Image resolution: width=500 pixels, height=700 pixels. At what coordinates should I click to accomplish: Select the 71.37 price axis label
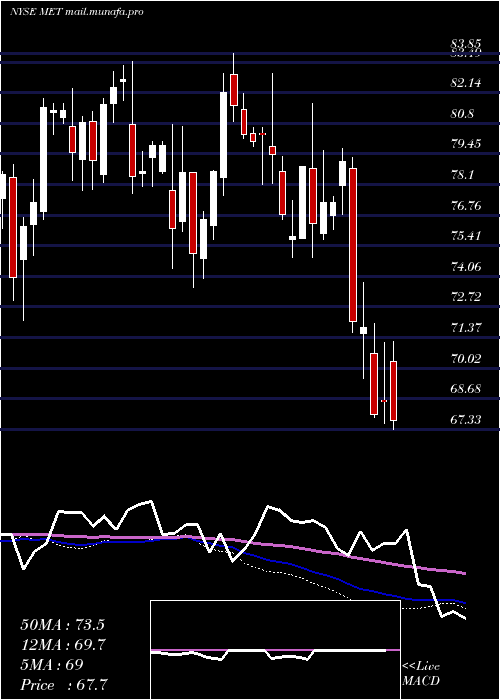click(x=466, y=328)
